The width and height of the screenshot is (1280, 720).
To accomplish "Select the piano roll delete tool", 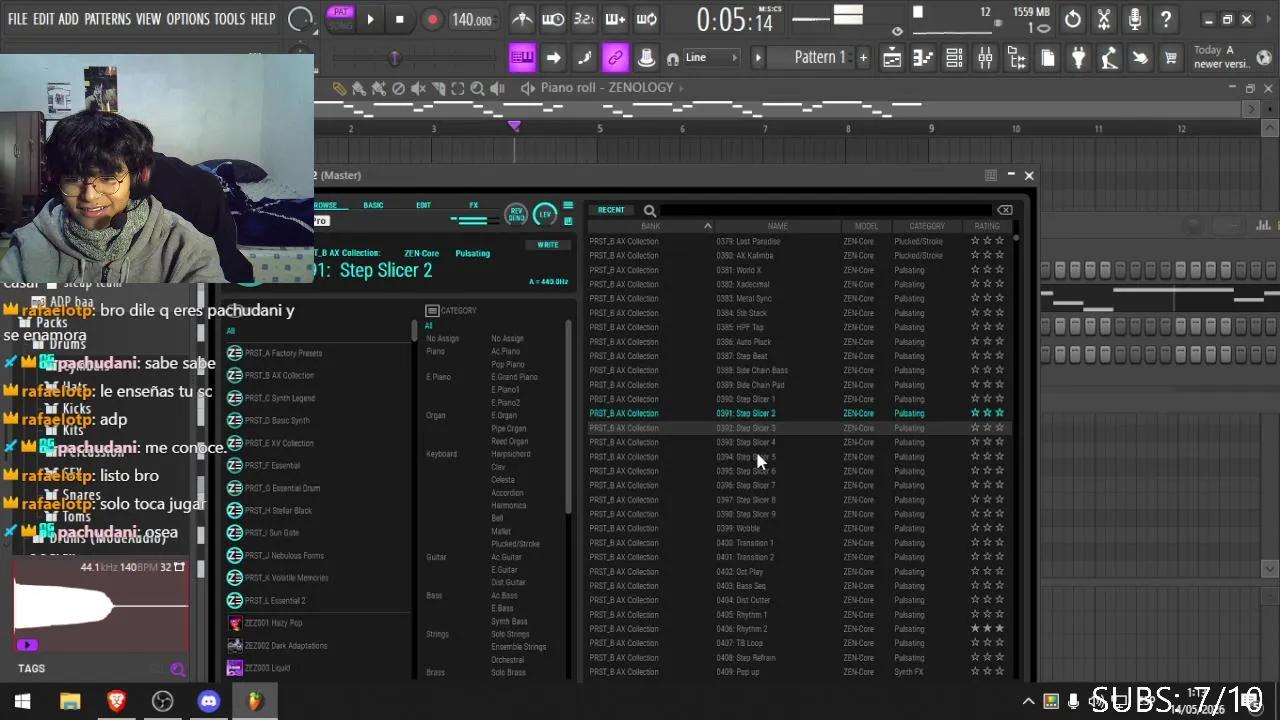I will 398,88.
